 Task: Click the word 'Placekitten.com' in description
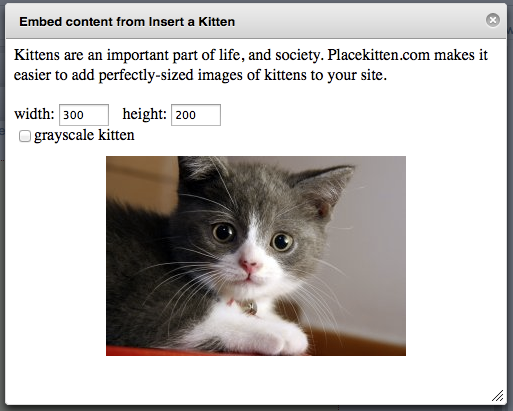379,55
